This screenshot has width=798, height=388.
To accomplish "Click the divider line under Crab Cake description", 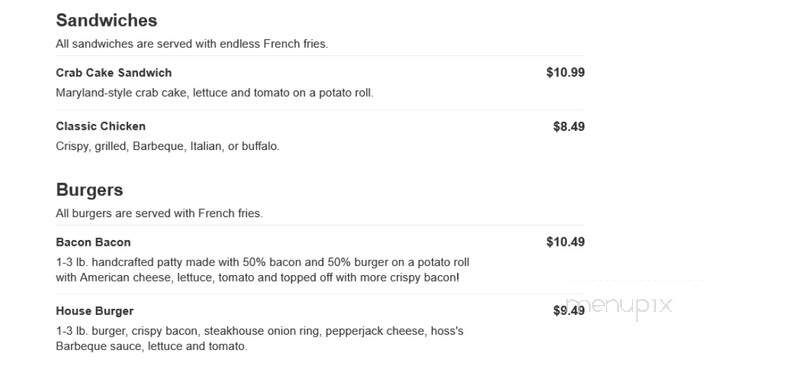I will click(x=320, y=110).
